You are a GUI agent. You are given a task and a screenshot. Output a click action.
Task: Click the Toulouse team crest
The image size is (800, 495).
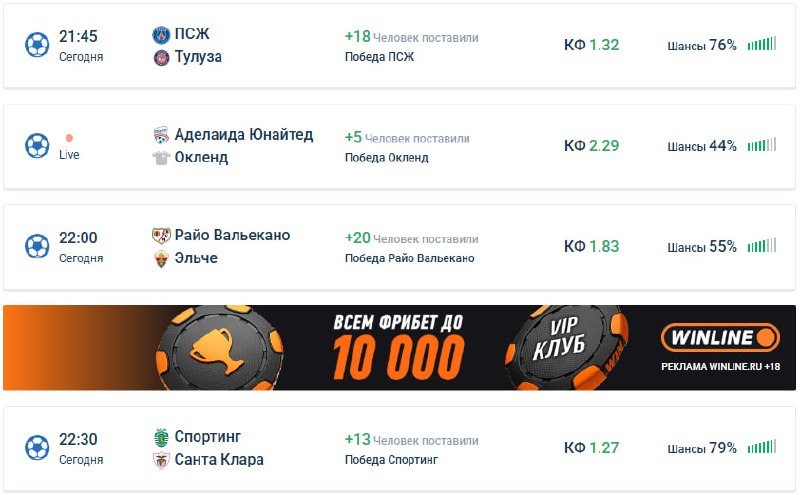coord(161,57)
